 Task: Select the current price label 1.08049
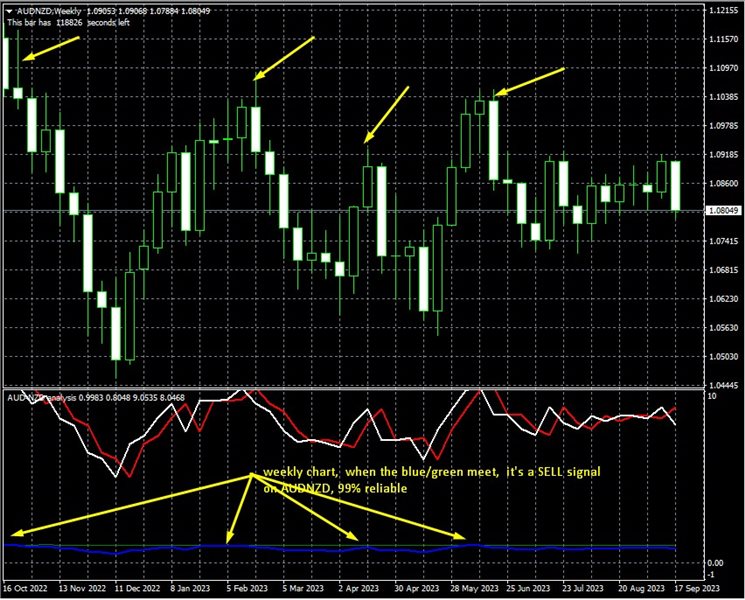coord(724,210)
